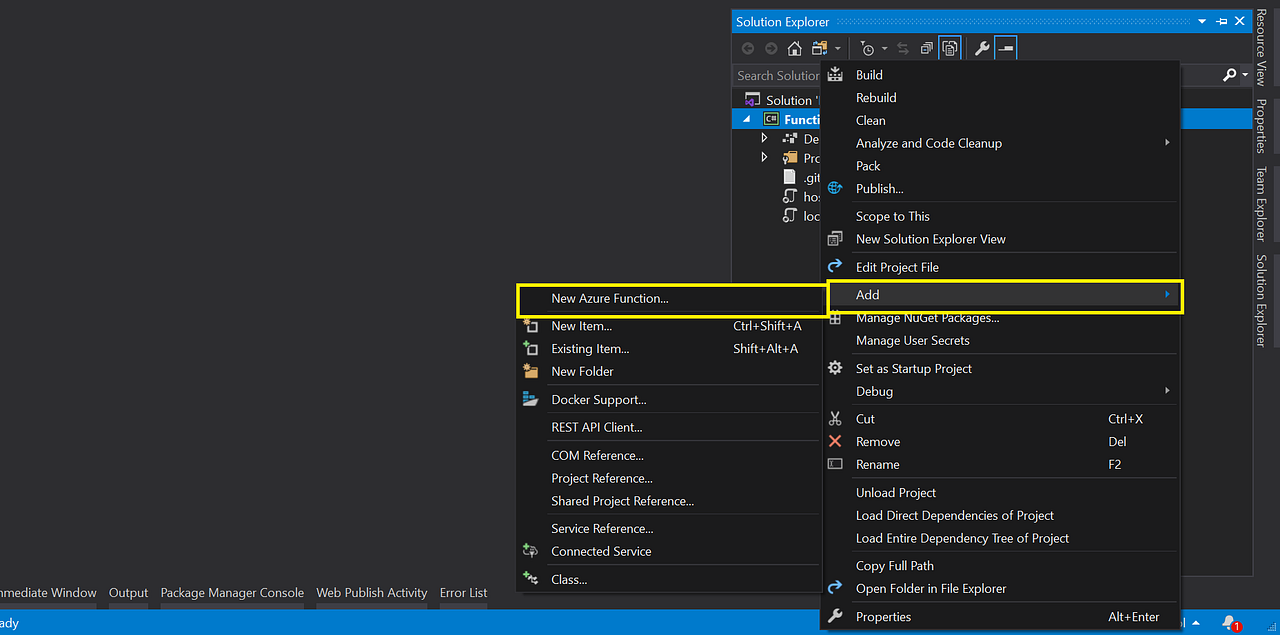Open the Switch Views dropdown arrow

click(838, 47)
